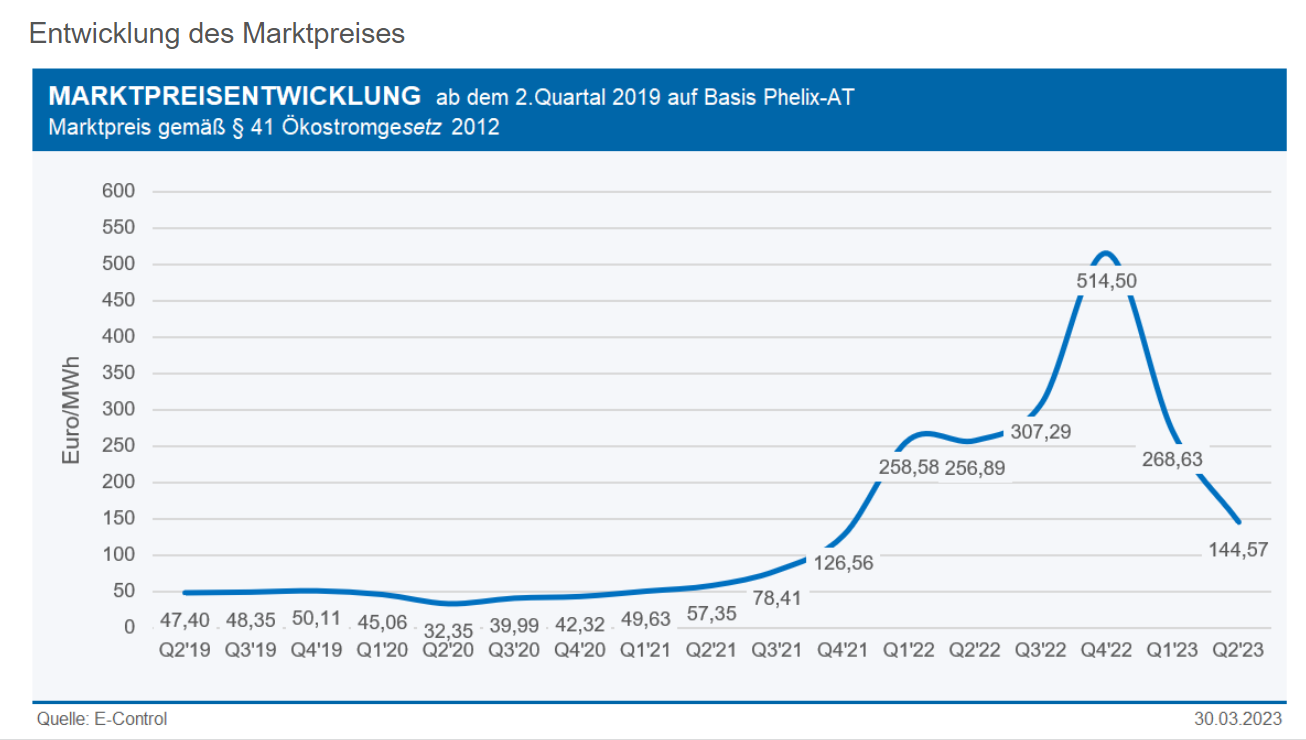Click the 450 y-axis label

point(118,300)
